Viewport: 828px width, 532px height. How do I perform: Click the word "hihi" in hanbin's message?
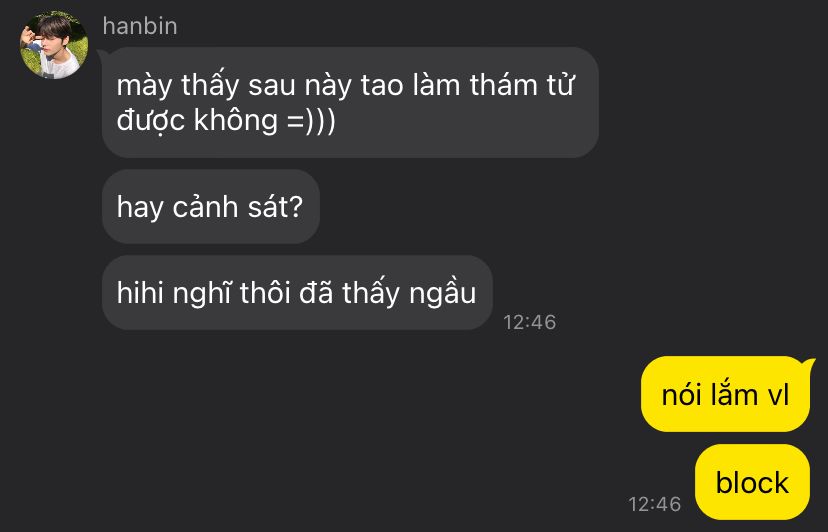pos(140,293)
